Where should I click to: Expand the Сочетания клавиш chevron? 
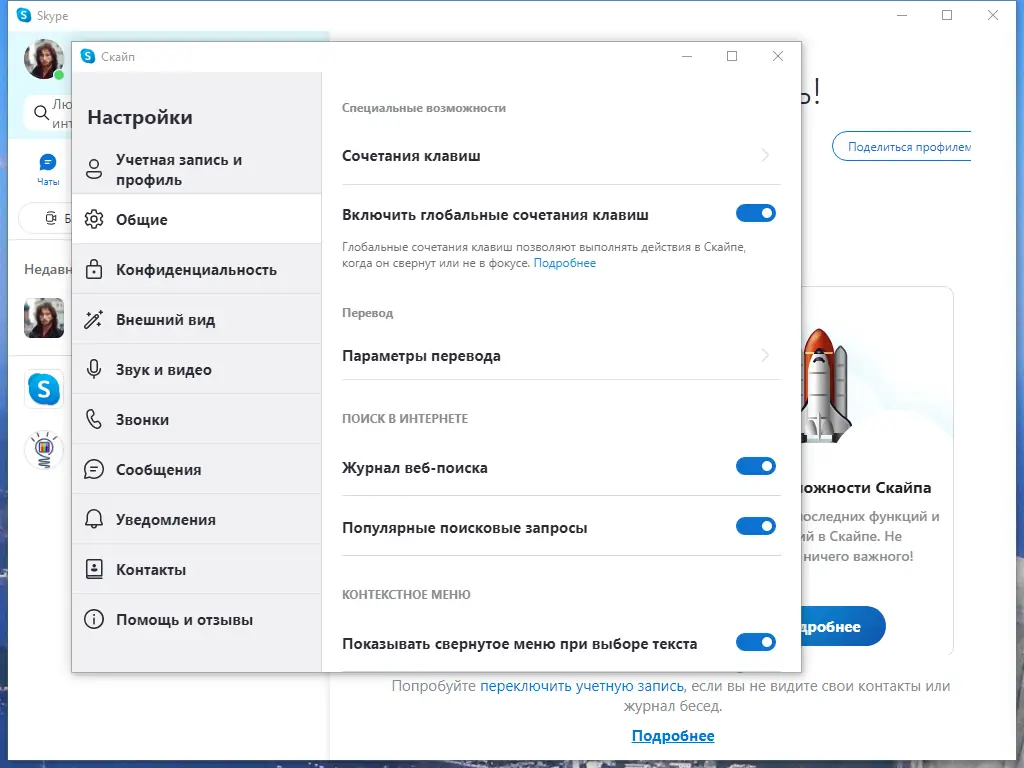[x=765, y=155]
